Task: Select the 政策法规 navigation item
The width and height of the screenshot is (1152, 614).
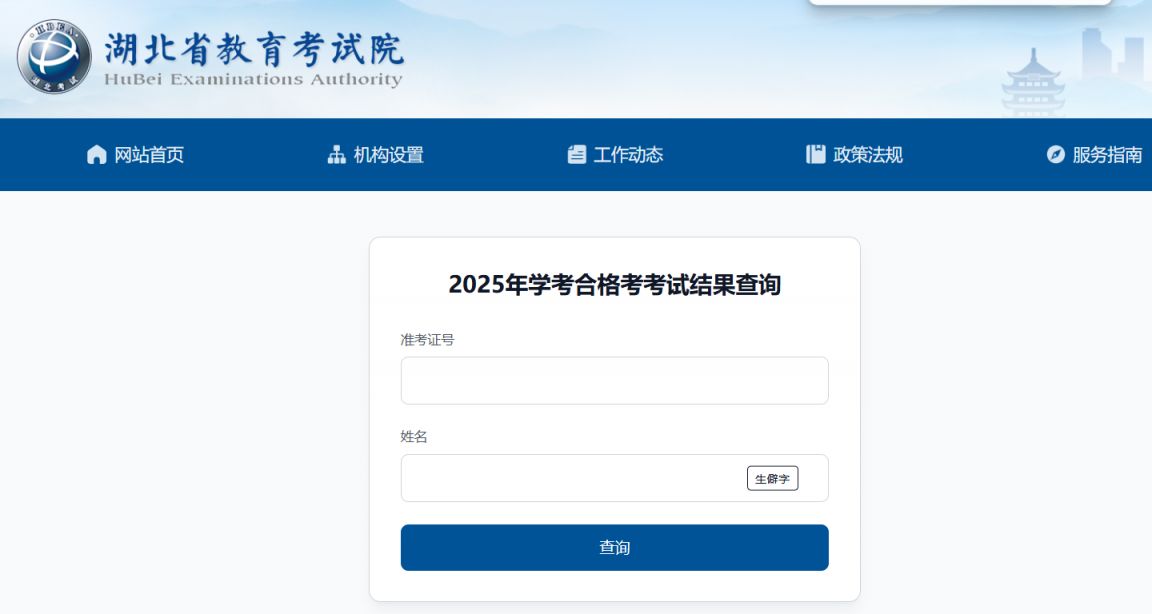Action: click(x=868, y=155)
